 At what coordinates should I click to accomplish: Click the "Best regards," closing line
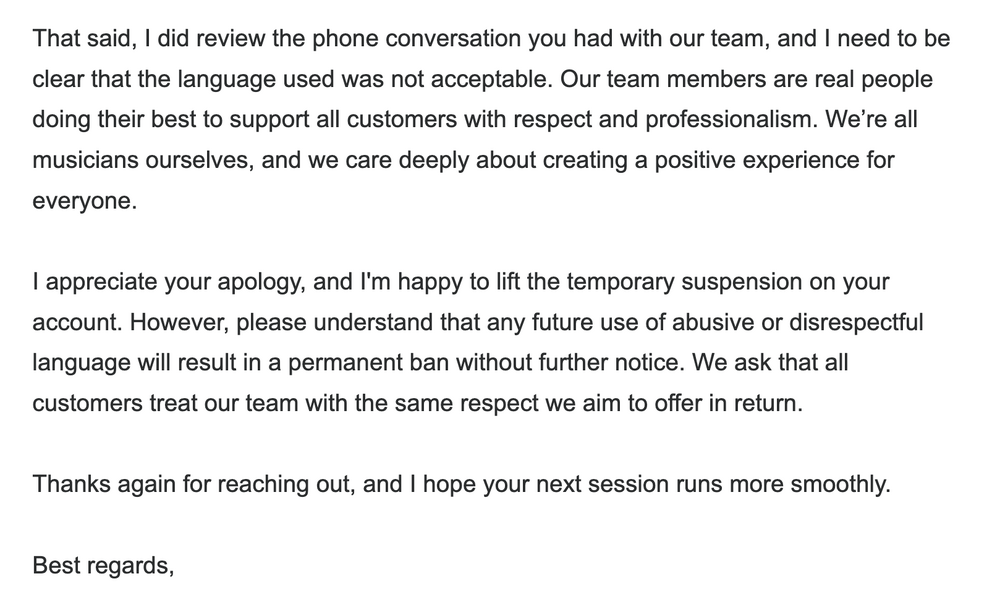tap(103, 566)
